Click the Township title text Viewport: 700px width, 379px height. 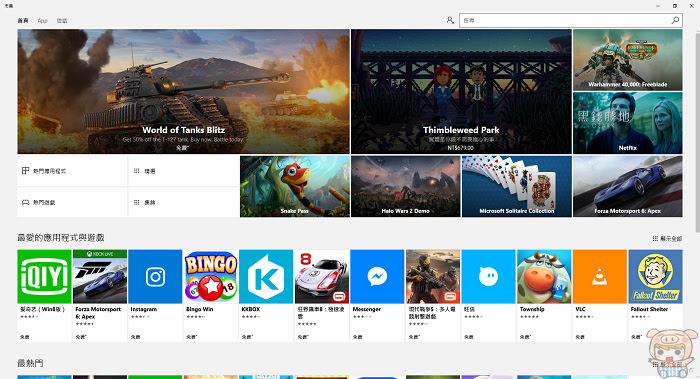pos(532,309)
